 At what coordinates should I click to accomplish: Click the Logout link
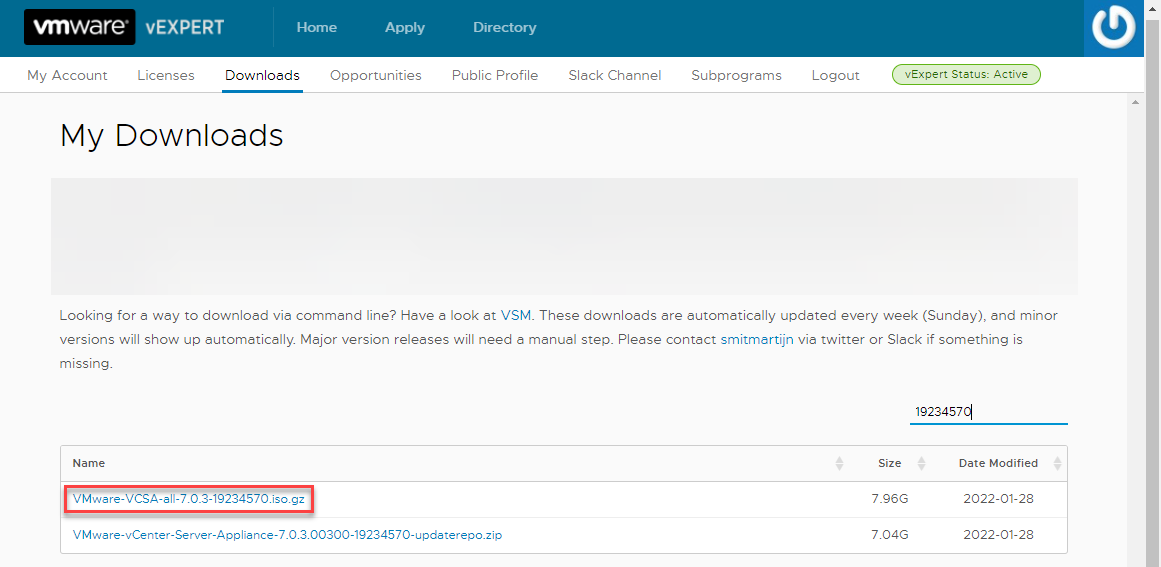(x=835, y=76)
